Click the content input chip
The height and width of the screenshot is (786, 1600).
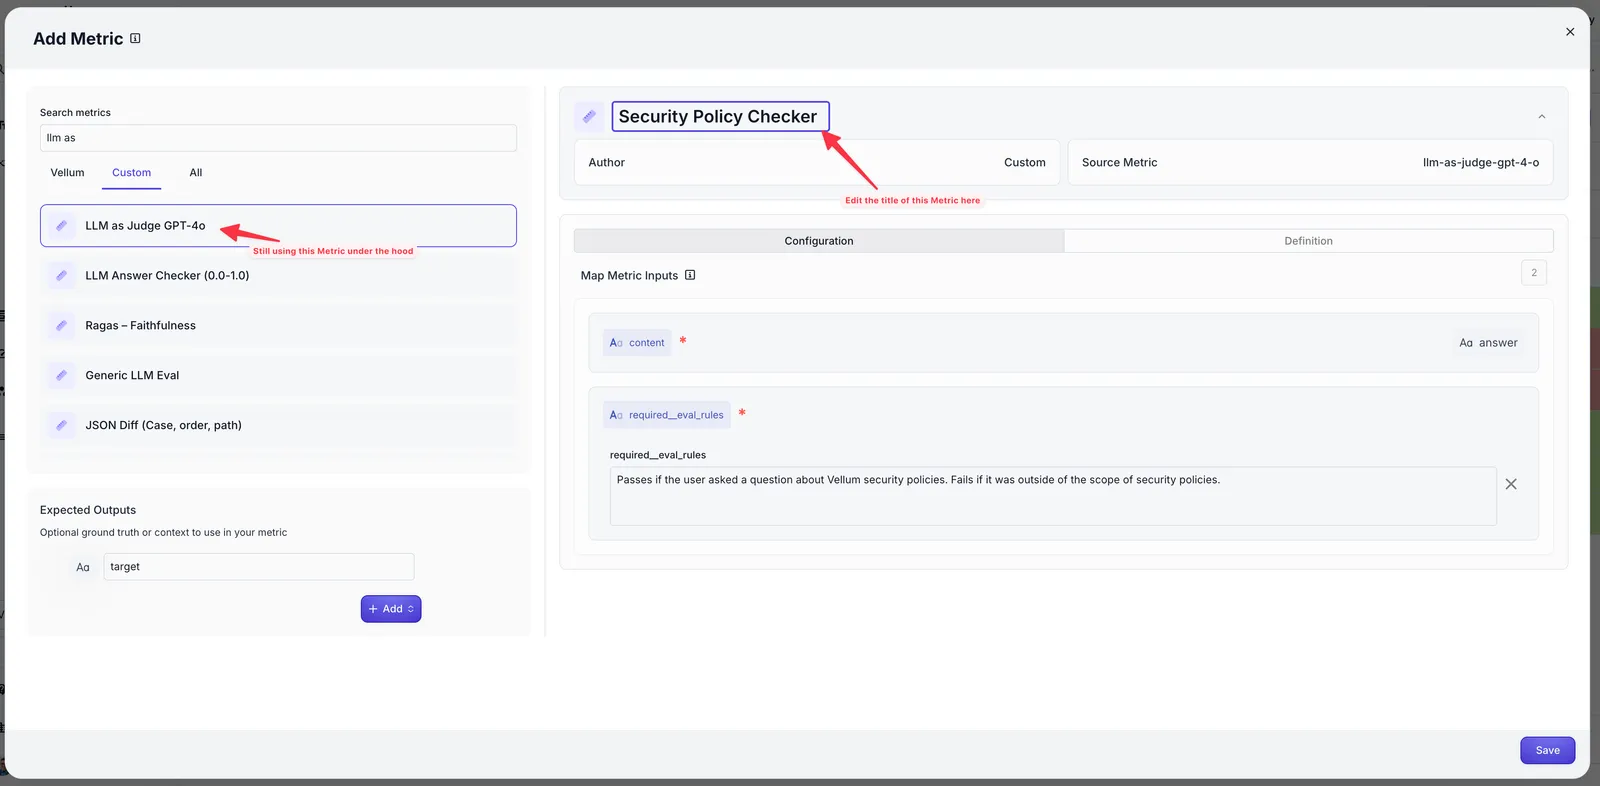(637, 343)
